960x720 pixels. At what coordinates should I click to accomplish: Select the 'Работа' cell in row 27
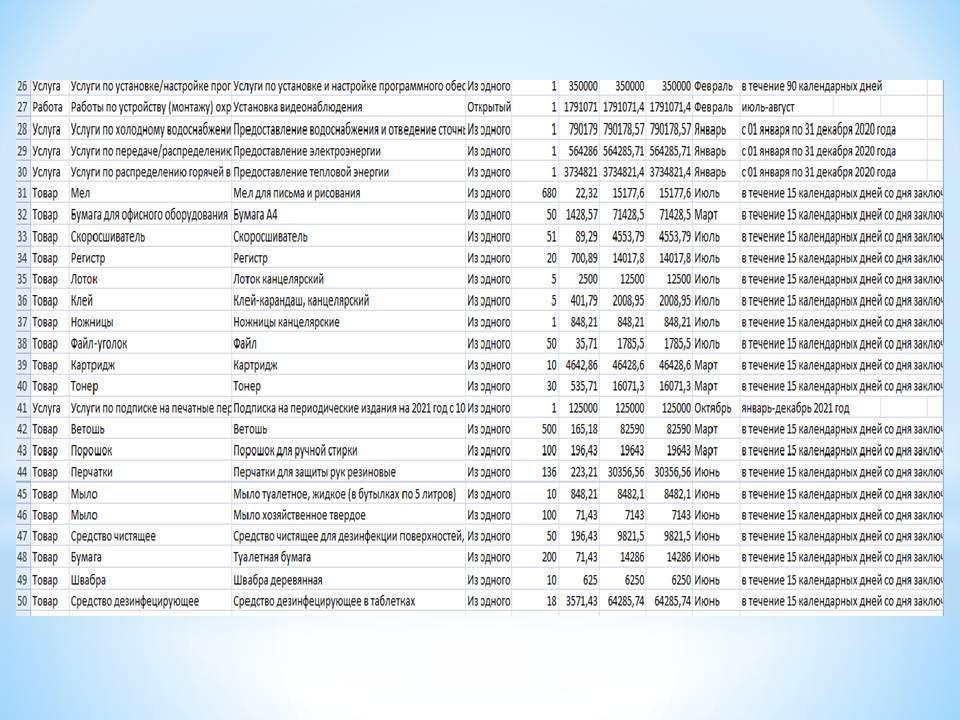[x=47, y=107]
